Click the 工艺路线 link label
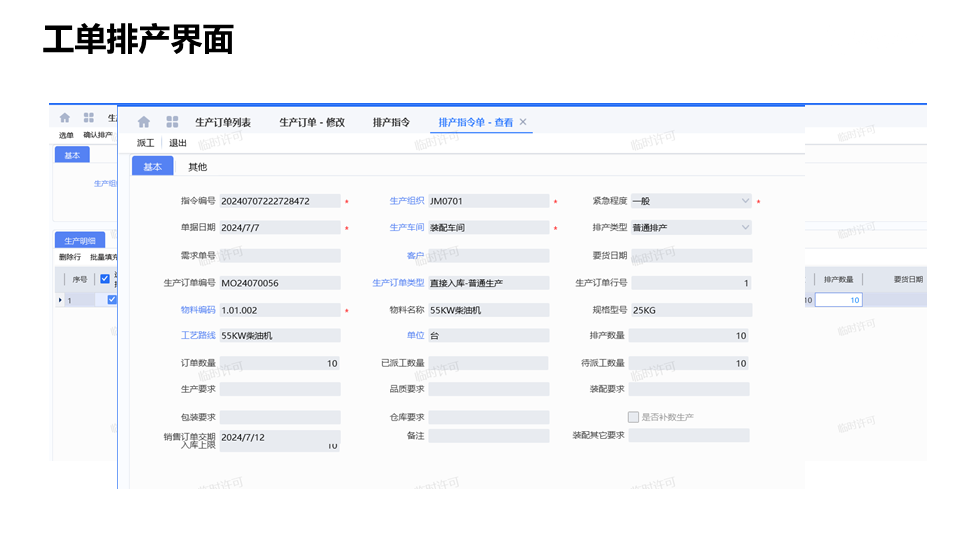The width and height of the screenshot is (960, 540). [198, 336]
